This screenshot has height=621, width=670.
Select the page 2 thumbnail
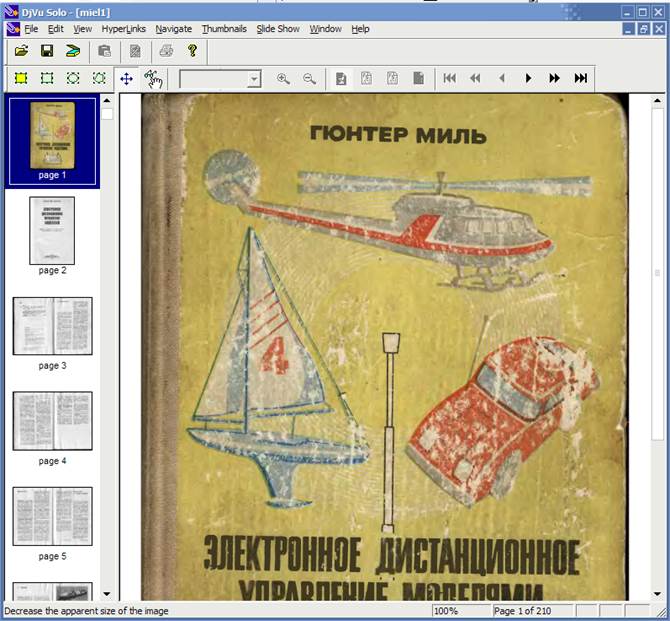click(52, 230)
